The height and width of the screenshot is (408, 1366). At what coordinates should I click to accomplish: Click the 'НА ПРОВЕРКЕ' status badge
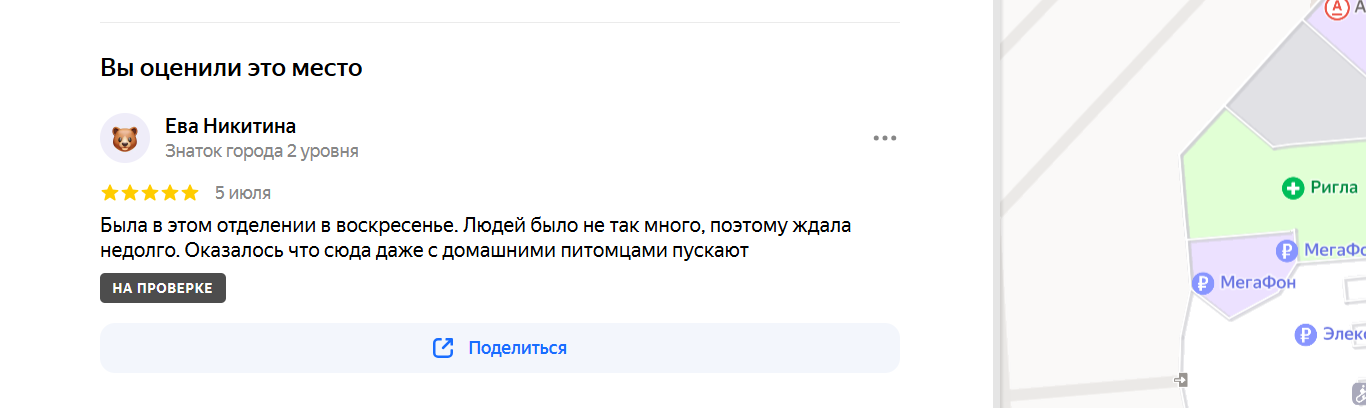pos(163,288)
